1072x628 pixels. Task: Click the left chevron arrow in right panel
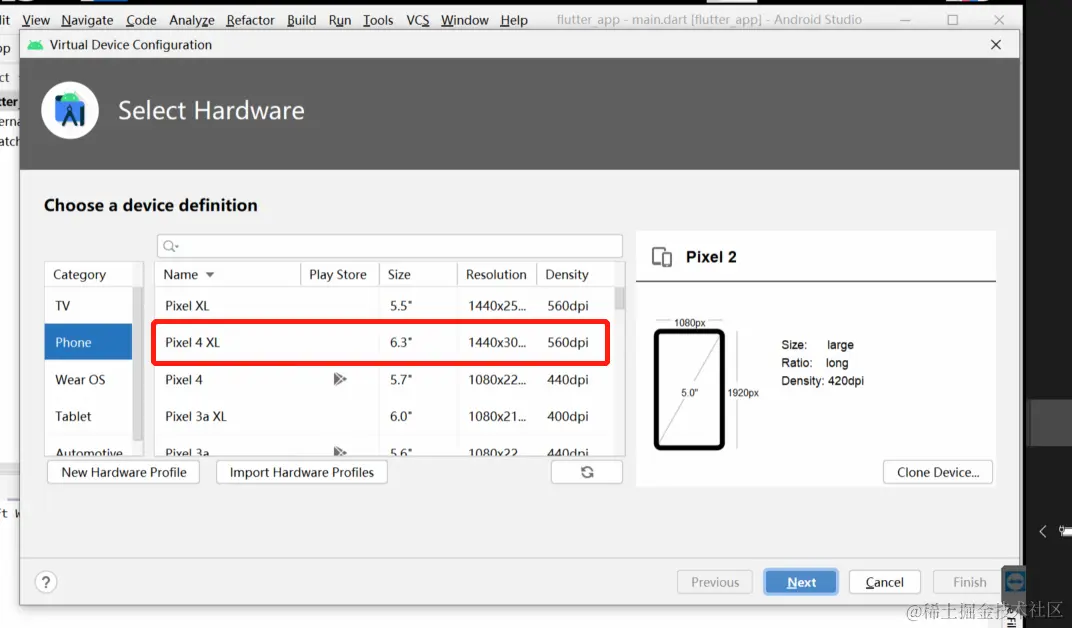pos(1043,531)
